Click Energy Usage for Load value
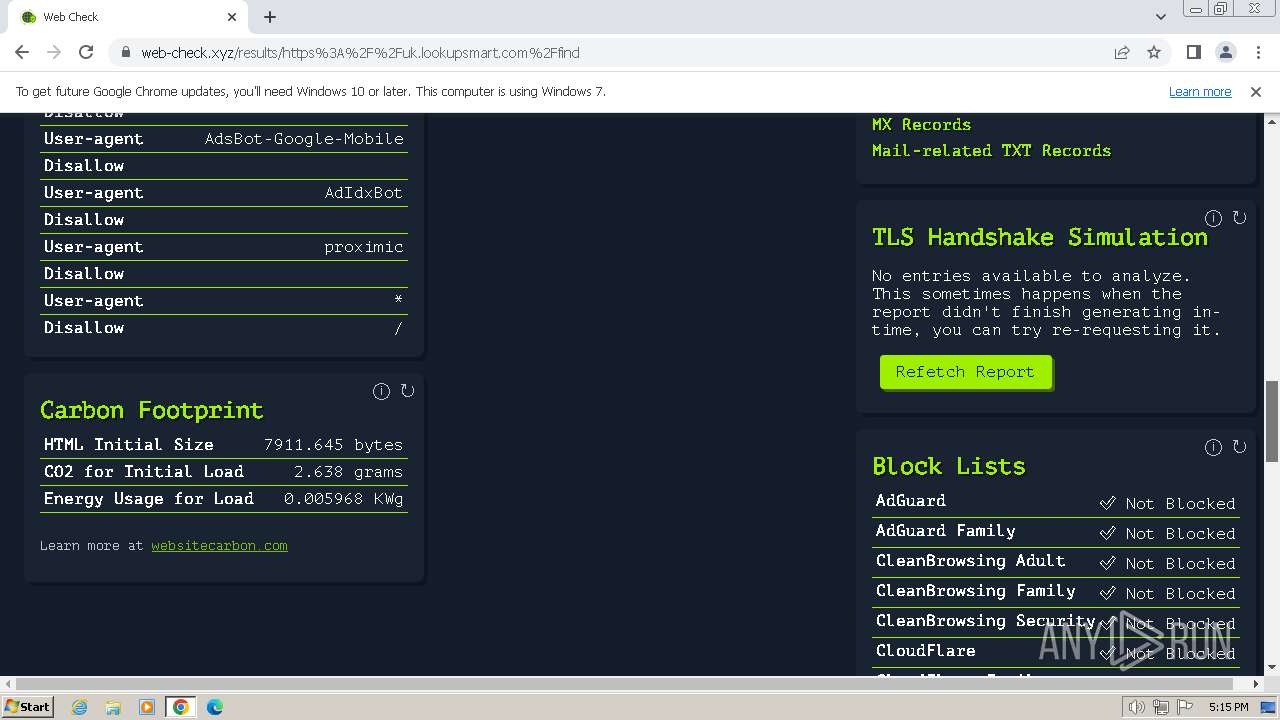1280x720 pixels. coord(343,498)
